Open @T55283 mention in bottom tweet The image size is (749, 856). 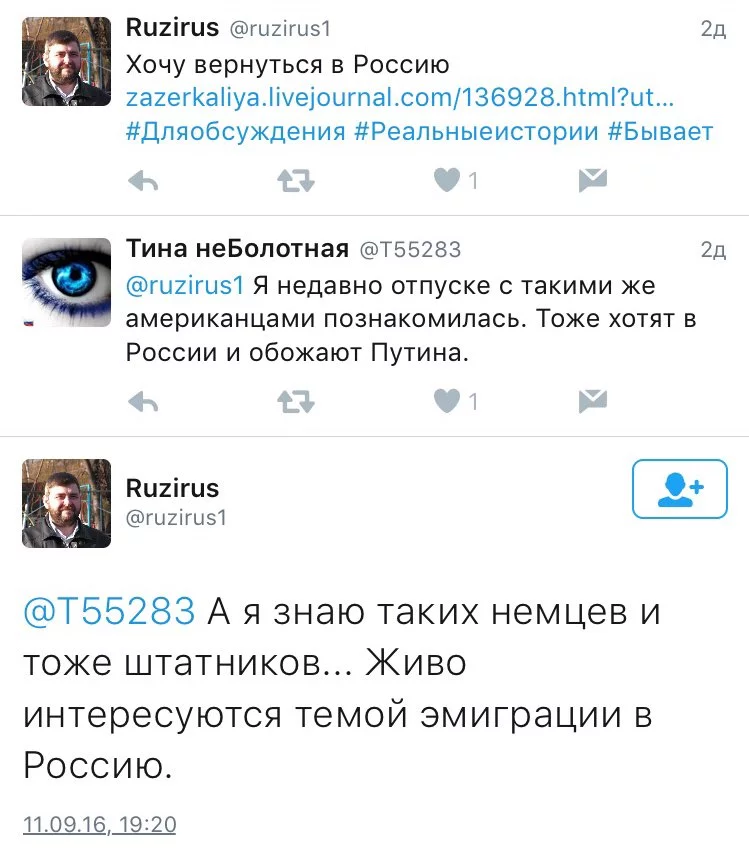[109, 611]
